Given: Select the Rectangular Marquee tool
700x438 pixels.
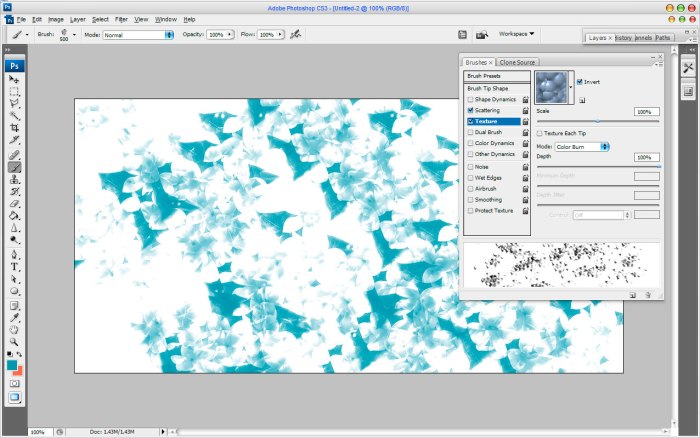Looking at the screenshot, I should pos(14,92).
